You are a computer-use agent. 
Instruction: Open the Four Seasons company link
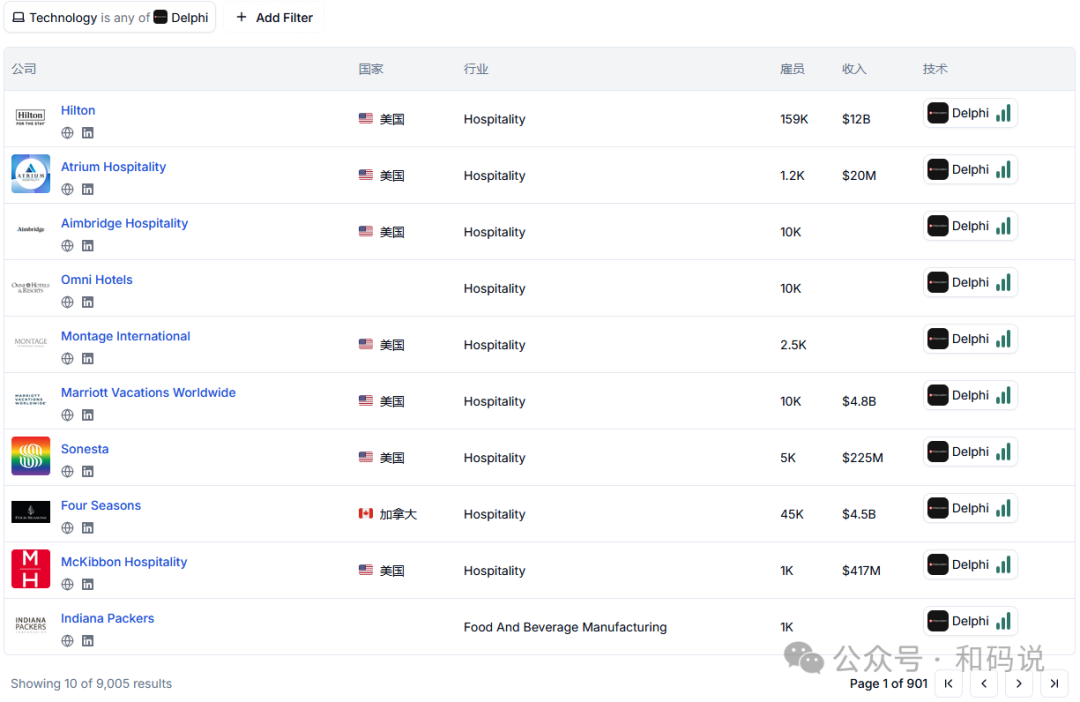[x=101, y=506]
